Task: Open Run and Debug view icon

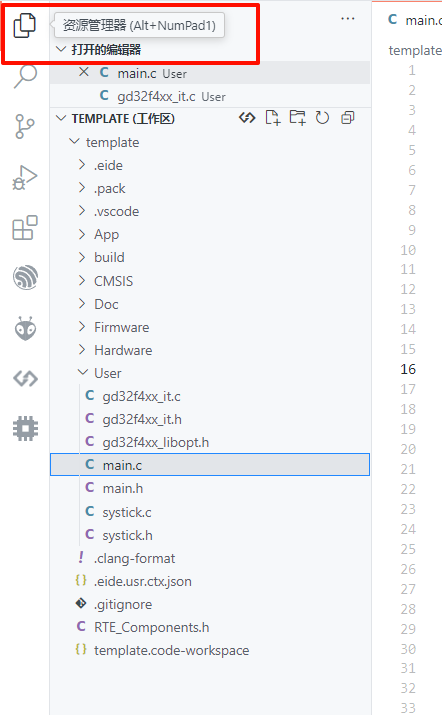Action: [x=25, y=177]
